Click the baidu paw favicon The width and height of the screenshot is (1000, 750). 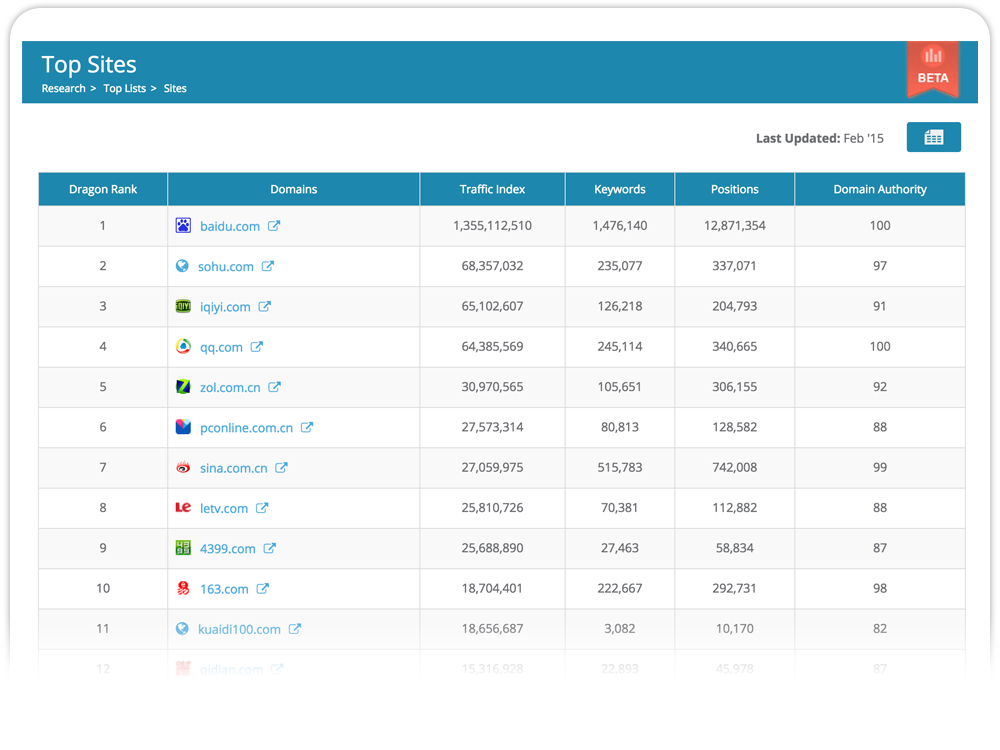(183, 226)
